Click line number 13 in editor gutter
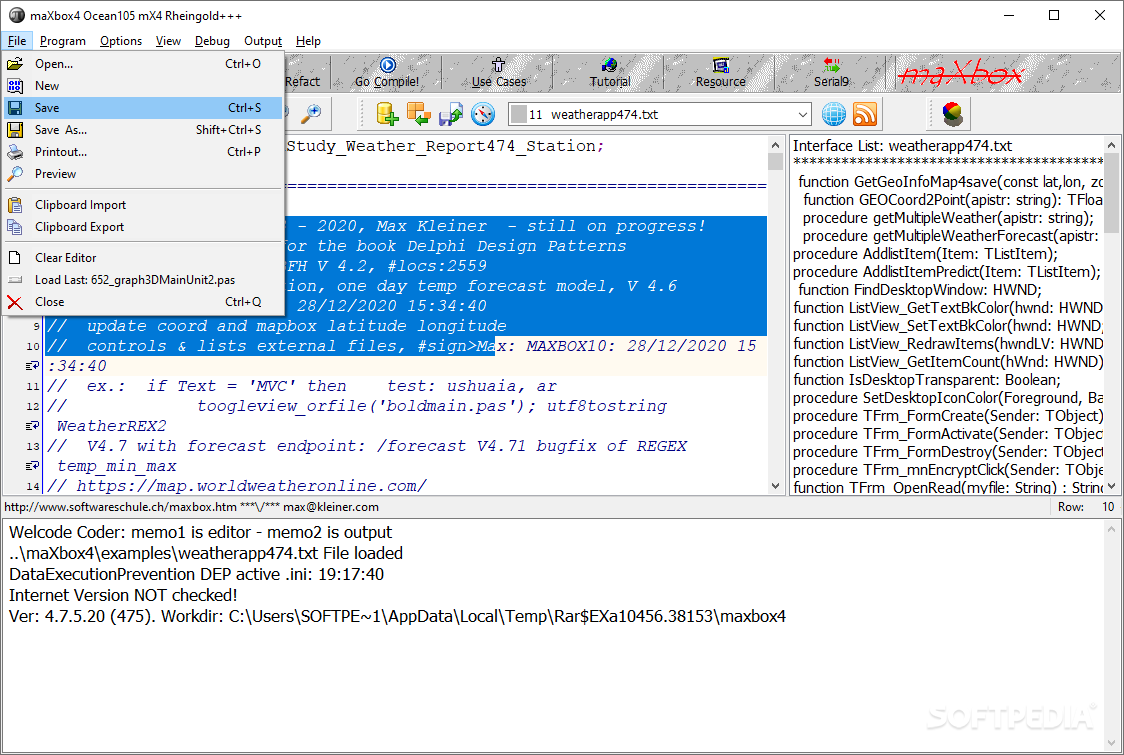This screenshot has height=755, width=1124. coord(33,446)
